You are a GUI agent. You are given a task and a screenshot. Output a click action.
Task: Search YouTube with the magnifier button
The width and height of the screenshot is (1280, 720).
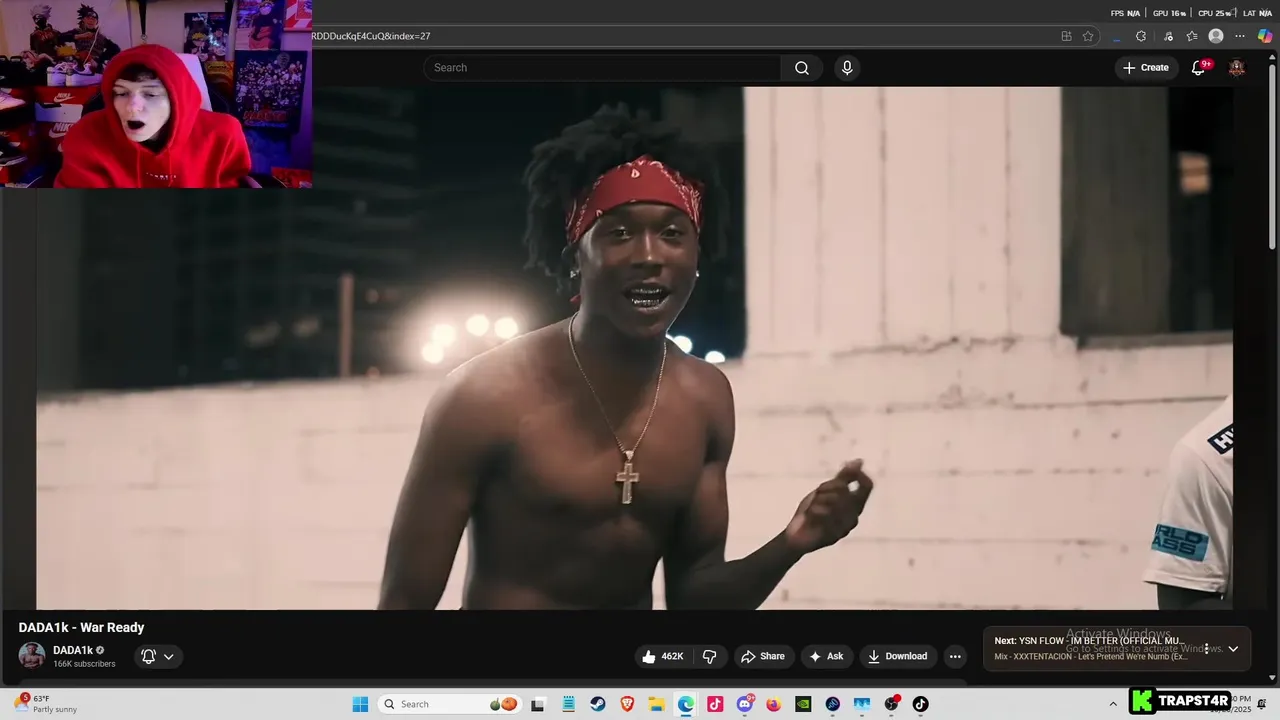coord(802,68)
